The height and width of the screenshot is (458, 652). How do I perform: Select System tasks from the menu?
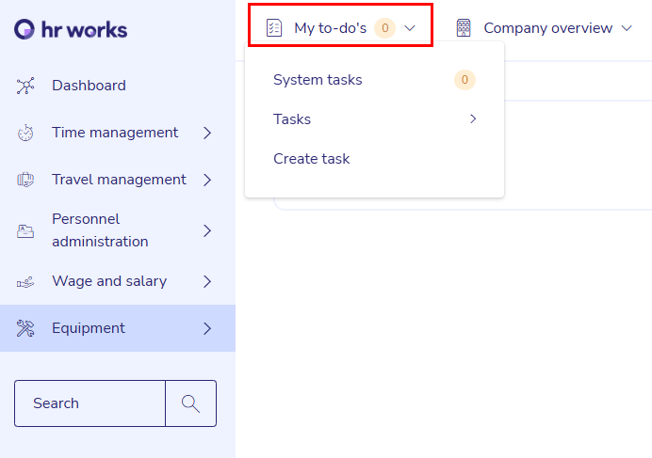tap(318, 80)
